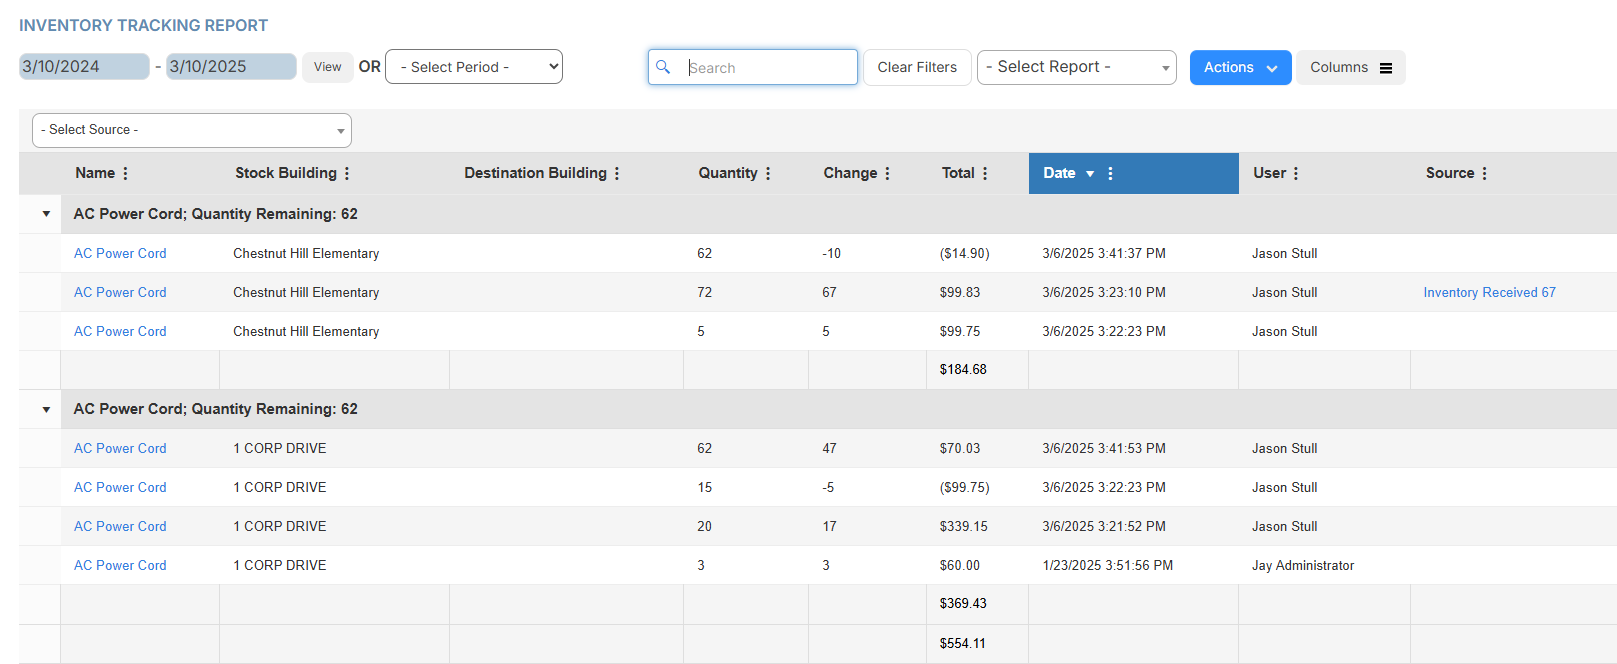This screenshot has width=1617, height=664.
Task: Open the User column options menu
Action: click(x=1296, y=173)
